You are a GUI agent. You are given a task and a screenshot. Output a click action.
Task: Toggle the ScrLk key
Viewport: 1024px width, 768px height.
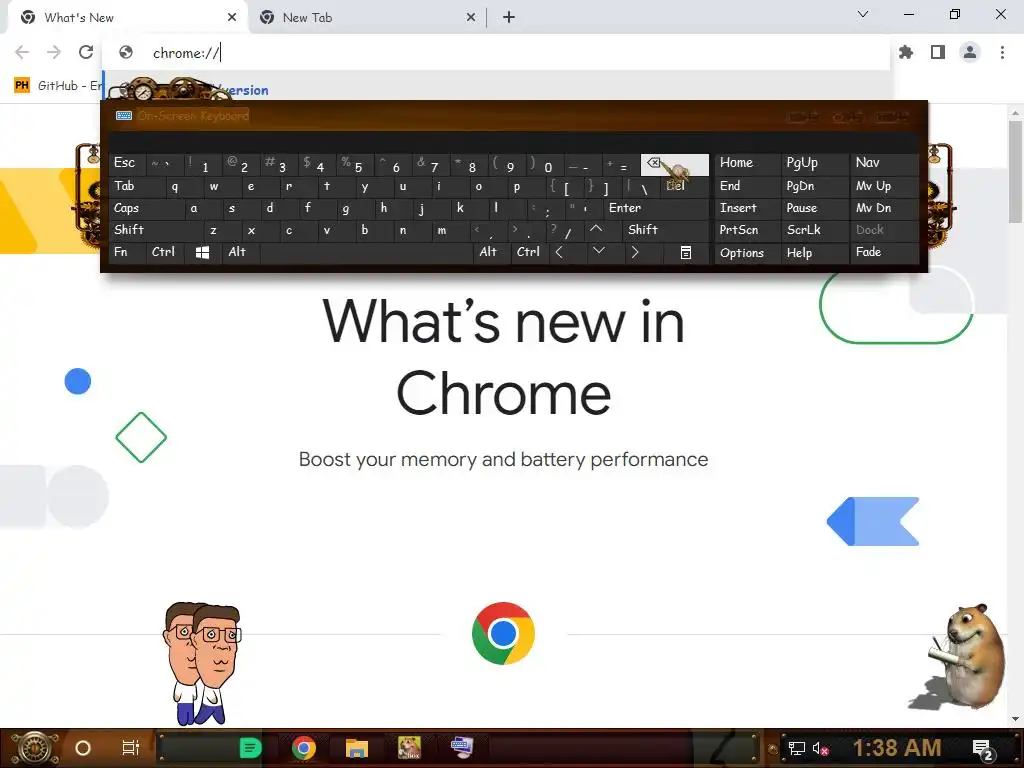click(813, 230)
